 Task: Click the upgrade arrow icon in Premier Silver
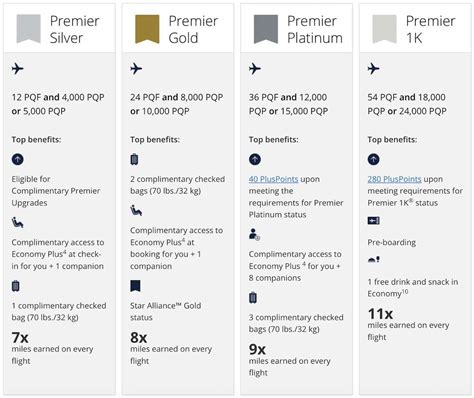[x=18, y=159]
